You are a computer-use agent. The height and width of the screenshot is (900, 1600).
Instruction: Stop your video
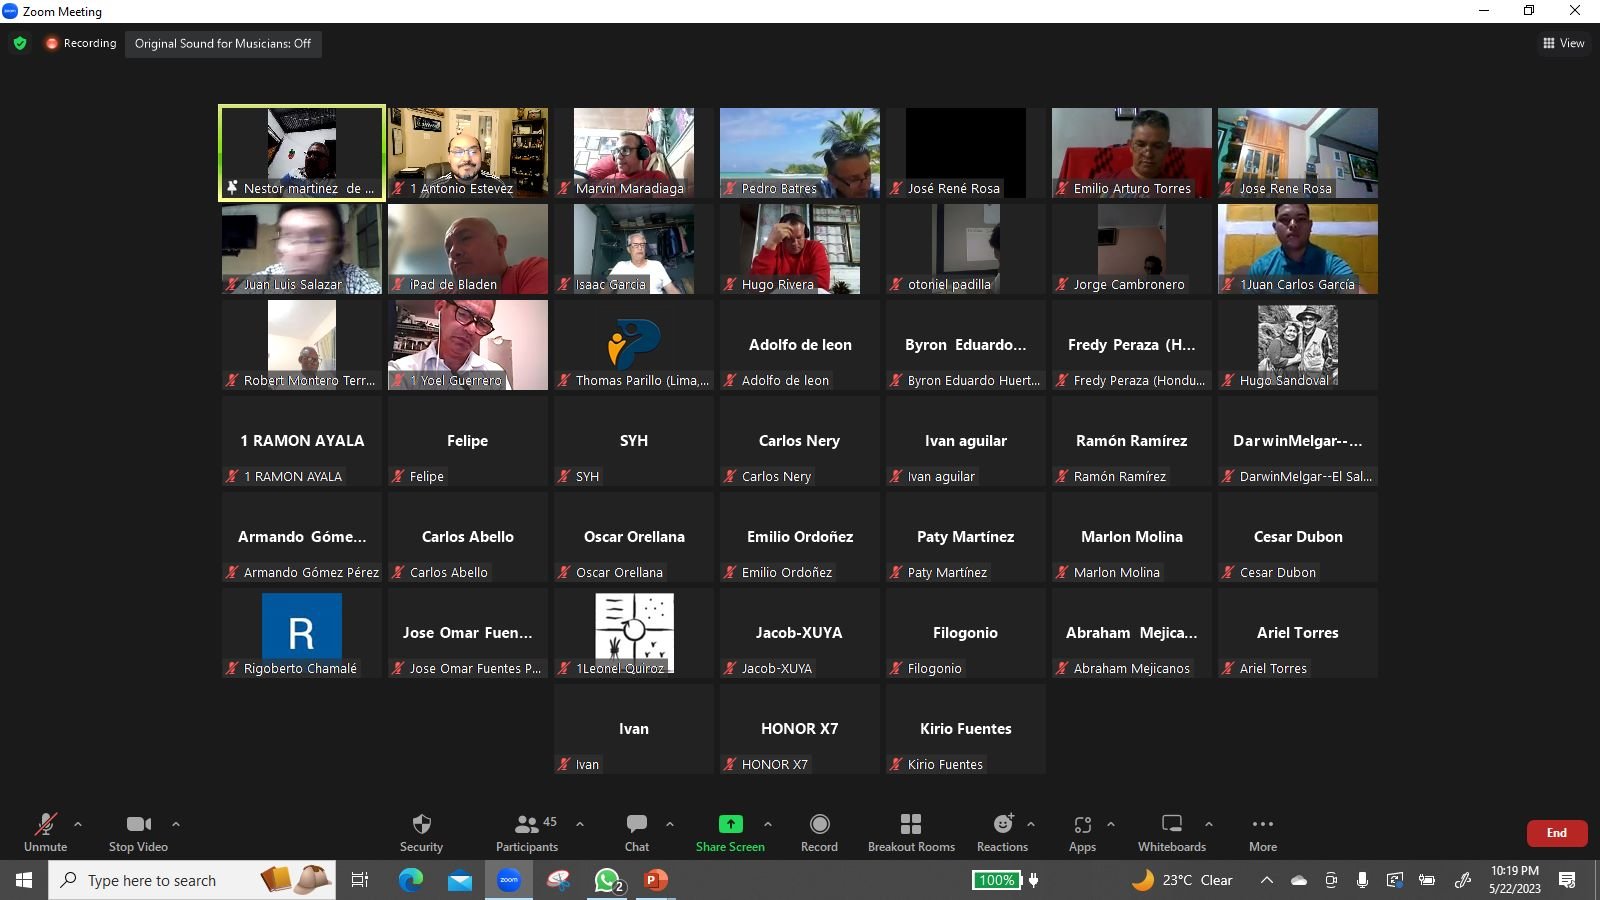137,832
